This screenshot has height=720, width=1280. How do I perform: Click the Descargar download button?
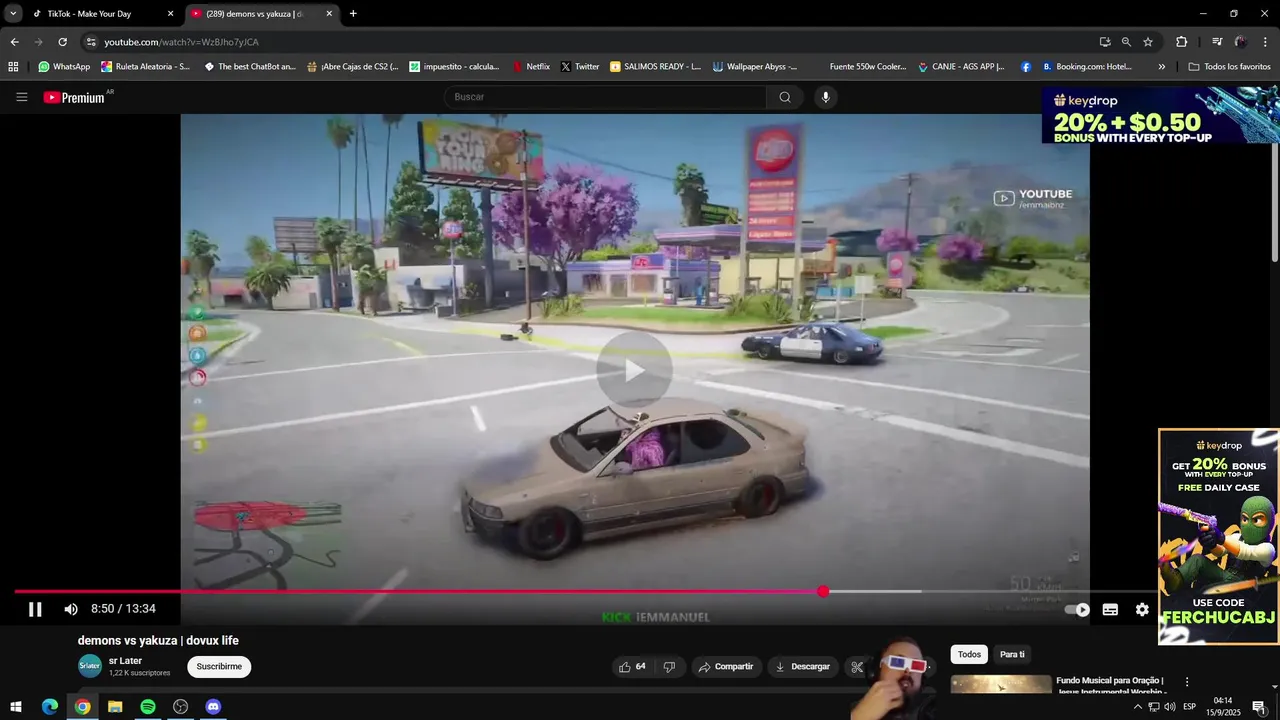click(x=802, y=667)
